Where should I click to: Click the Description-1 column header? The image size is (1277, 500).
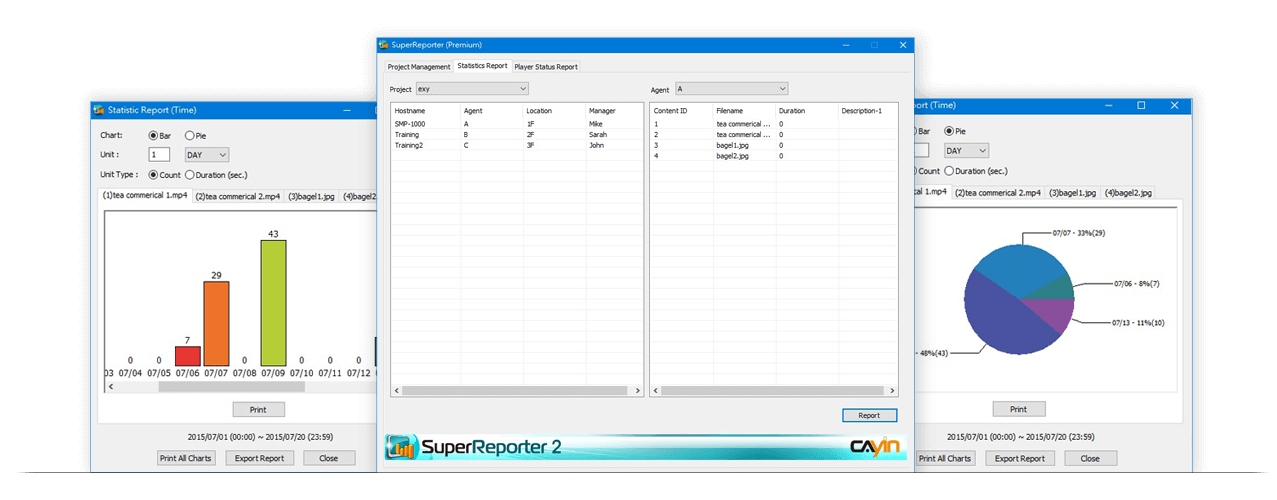tap(867, 111)
